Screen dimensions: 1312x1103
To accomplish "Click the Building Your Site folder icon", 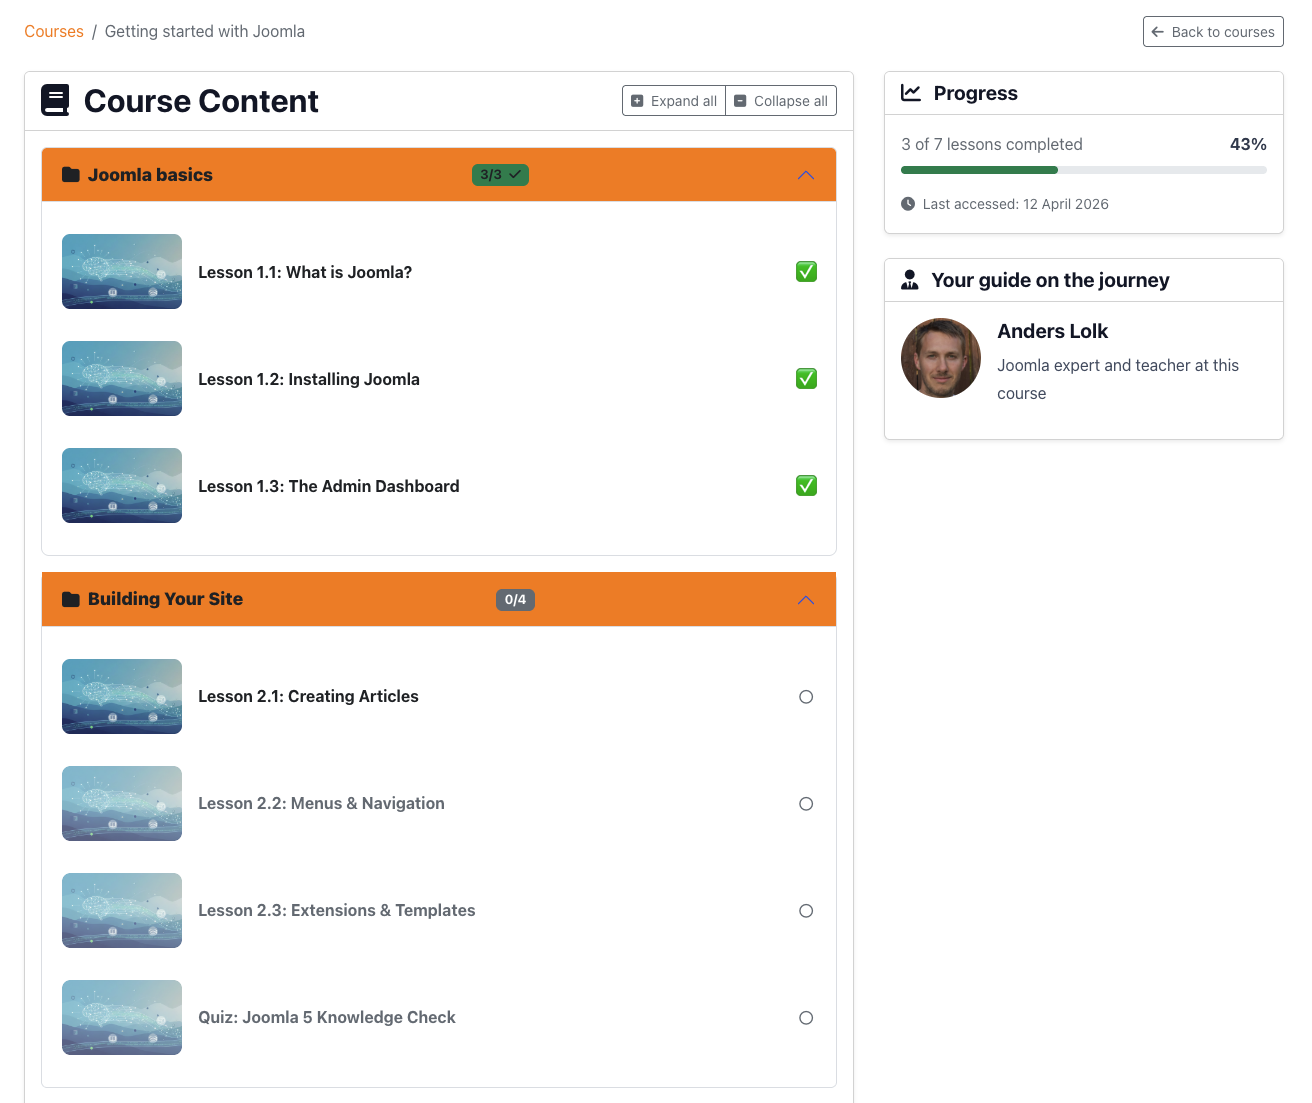I will click(x=71, y=599).
